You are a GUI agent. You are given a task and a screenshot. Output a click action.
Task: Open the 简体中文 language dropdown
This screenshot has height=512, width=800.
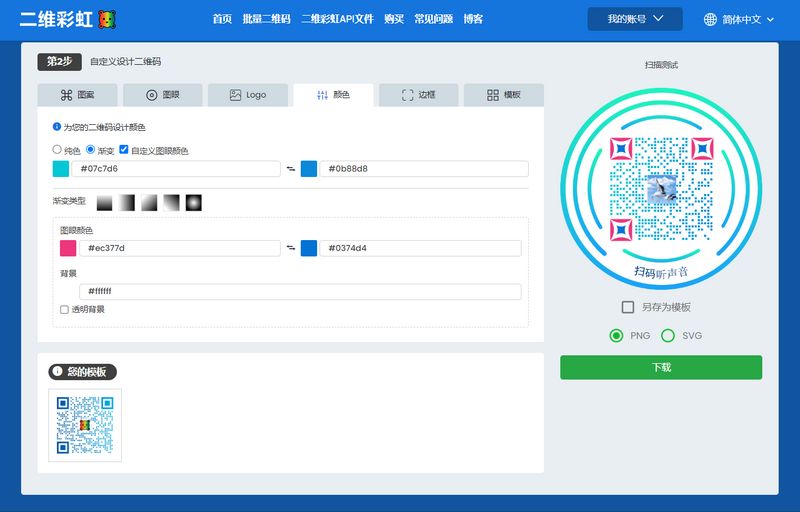coord(739,19)
